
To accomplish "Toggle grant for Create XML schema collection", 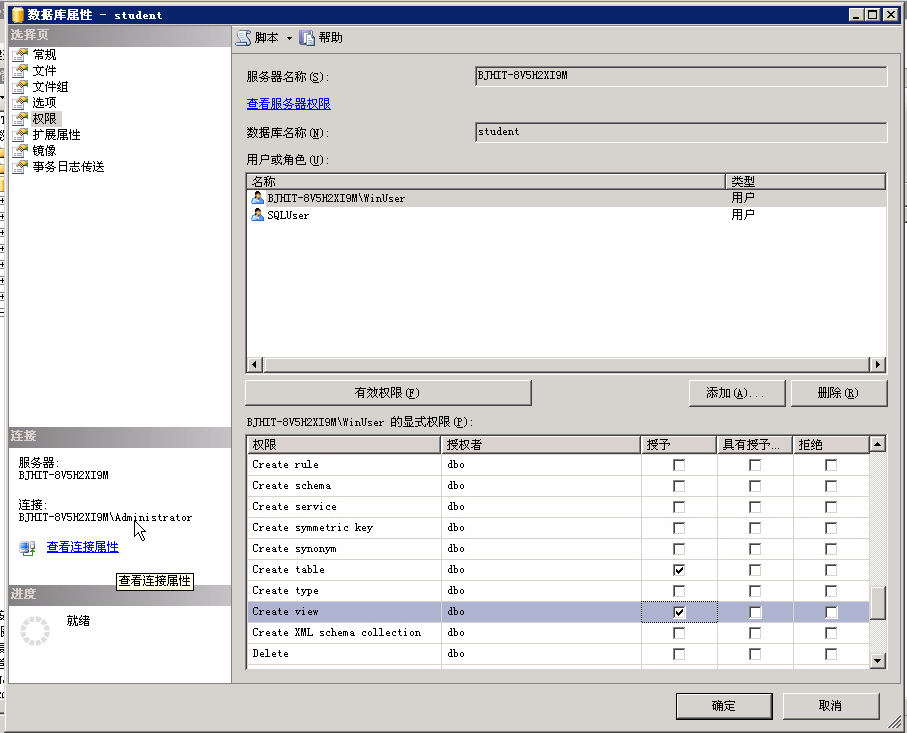I will click(679, 633).
